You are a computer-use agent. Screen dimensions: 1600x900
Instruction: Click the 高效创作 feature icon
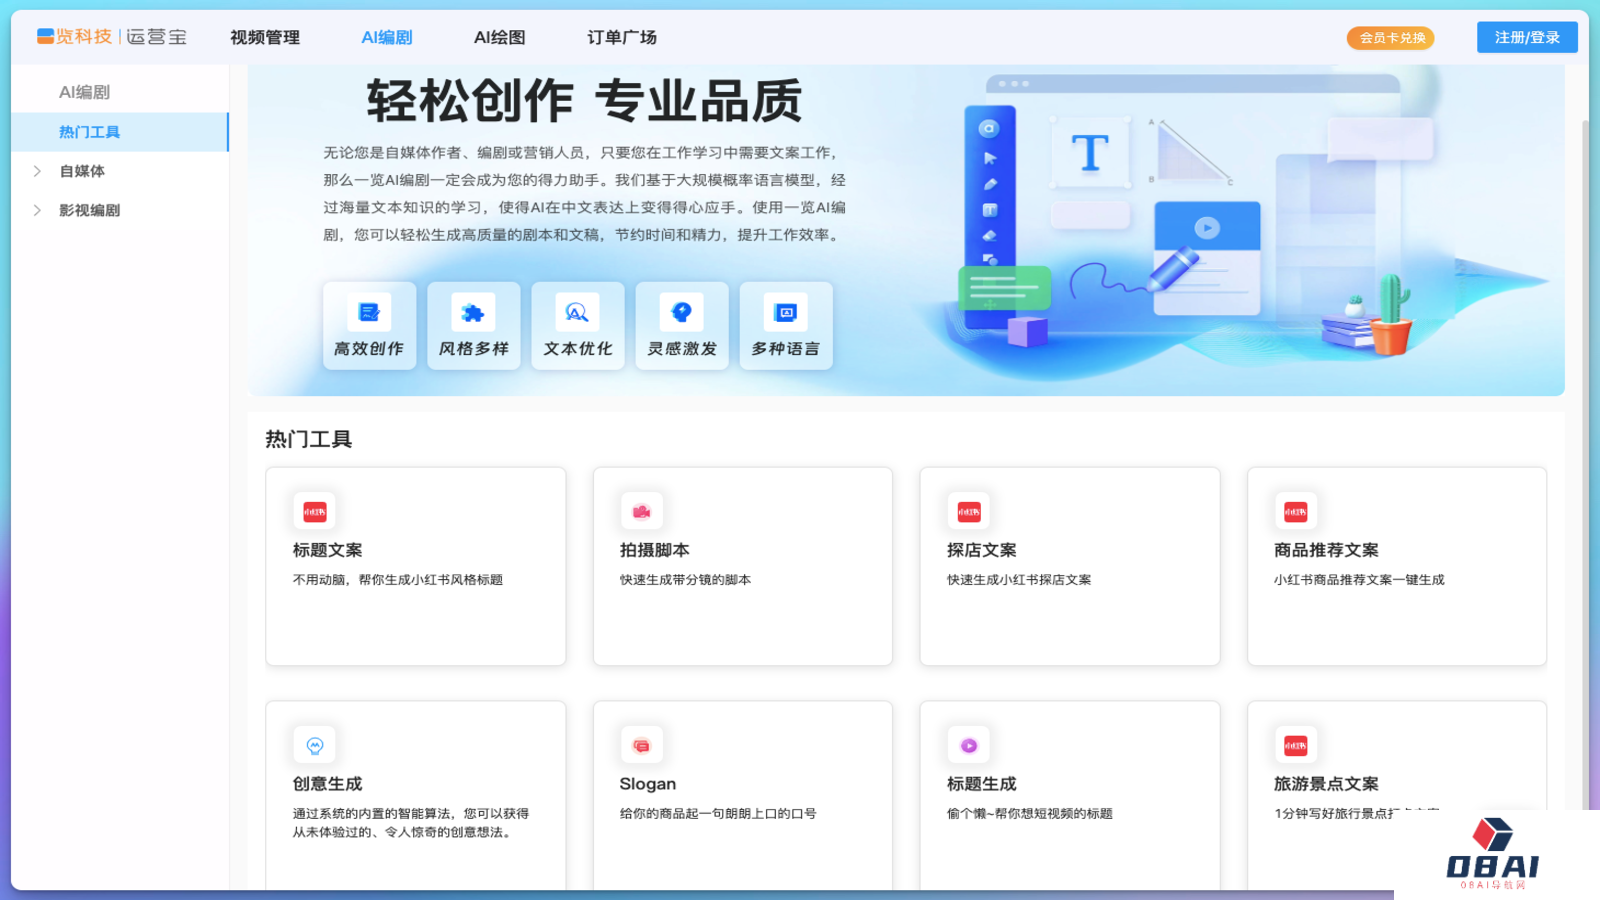tap(368, 311)
